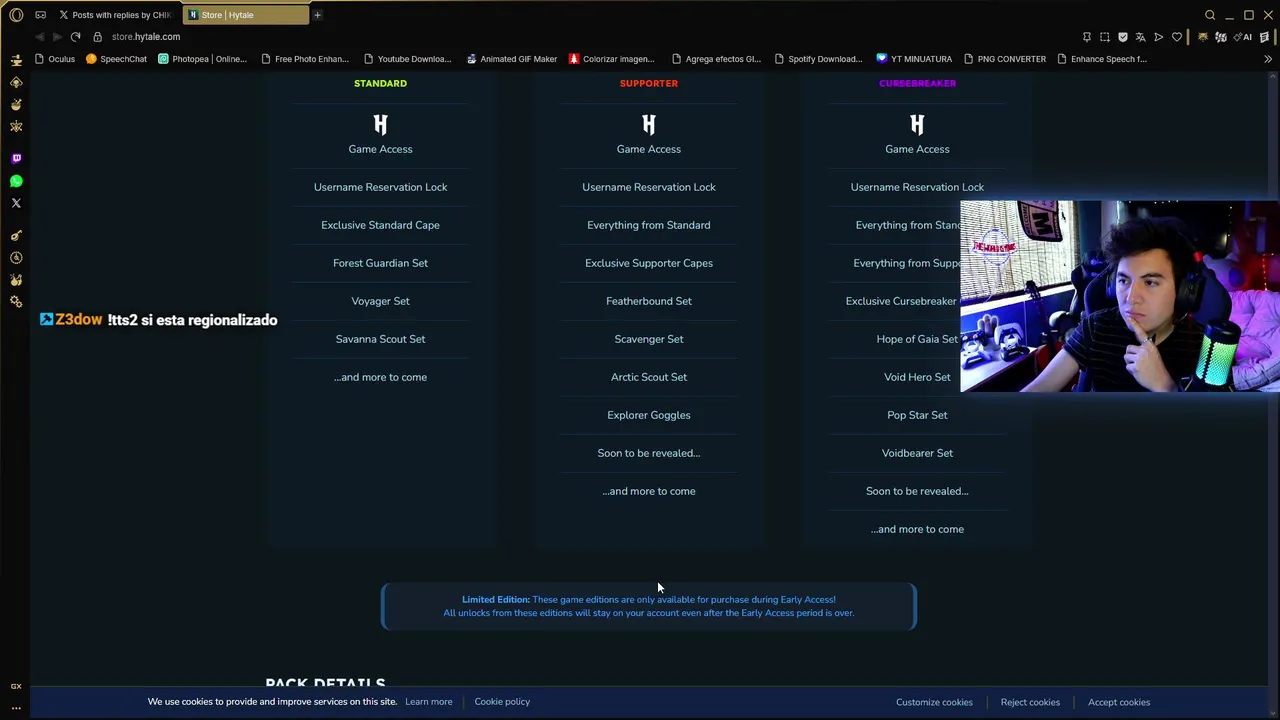Click 'Arctic Scout Set' text
This screenshot has width=1280, height=720.
(649, 377)
